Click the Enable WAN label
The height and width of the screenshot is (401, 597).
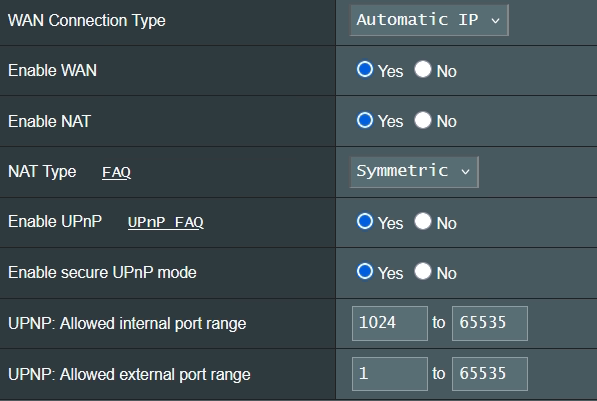coord(53,70)
